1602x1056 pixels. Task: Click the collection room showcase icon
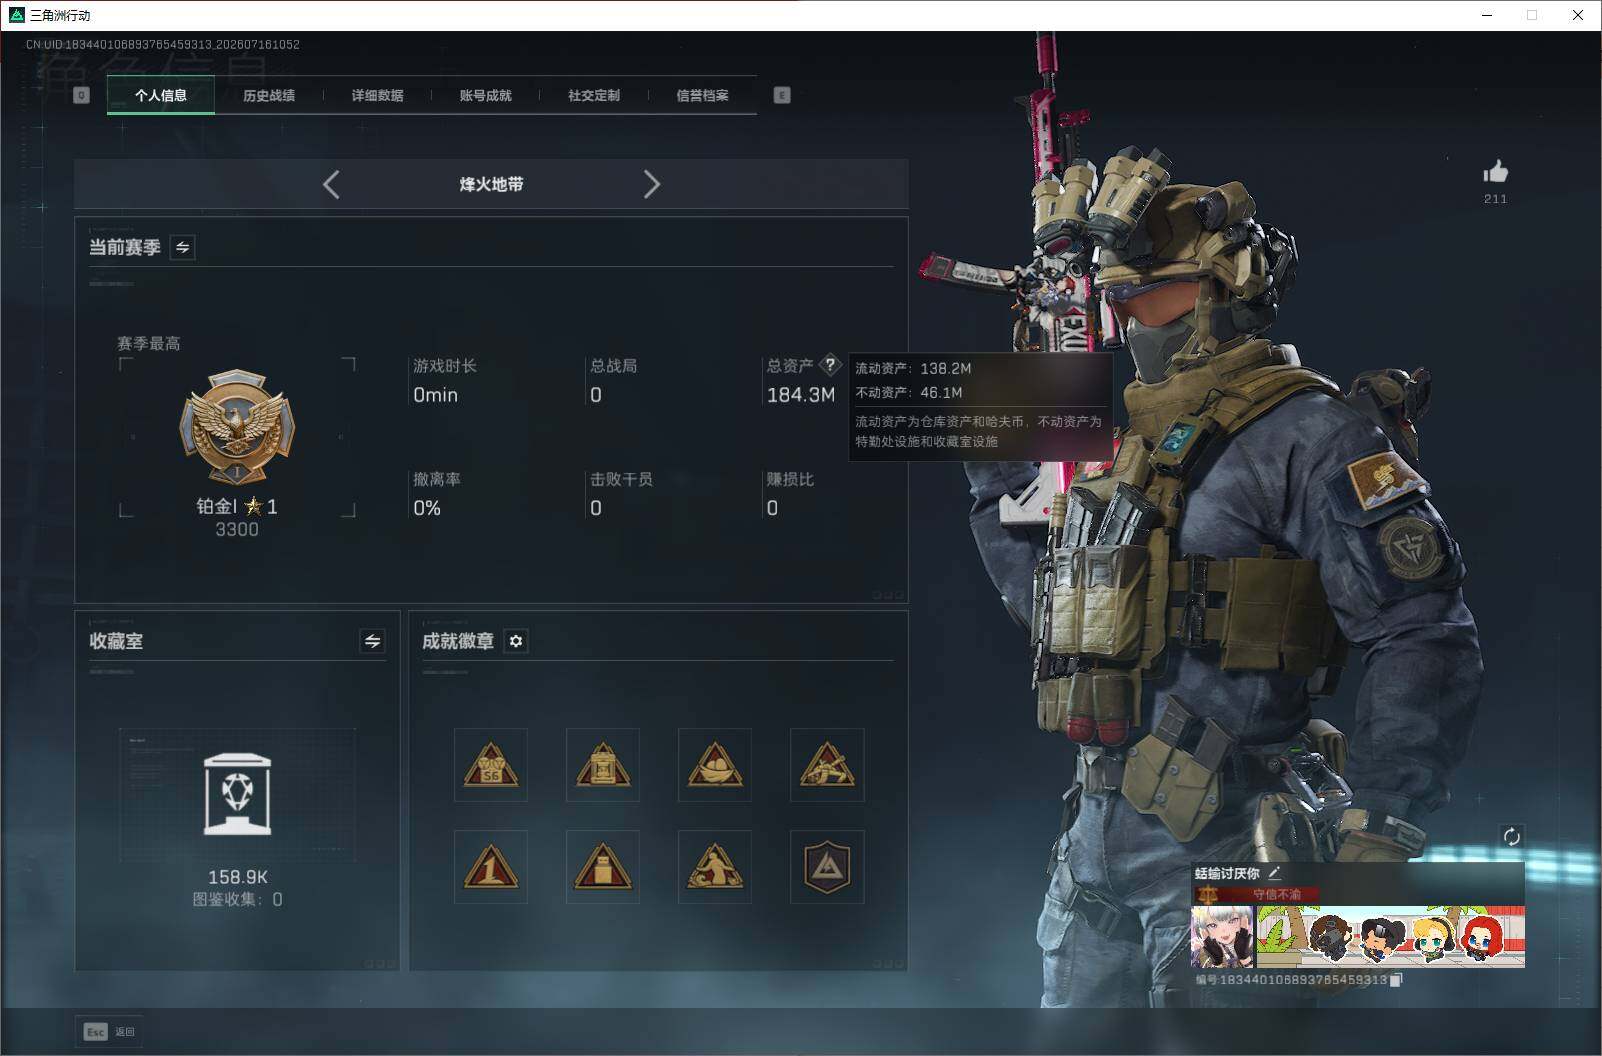237,794
